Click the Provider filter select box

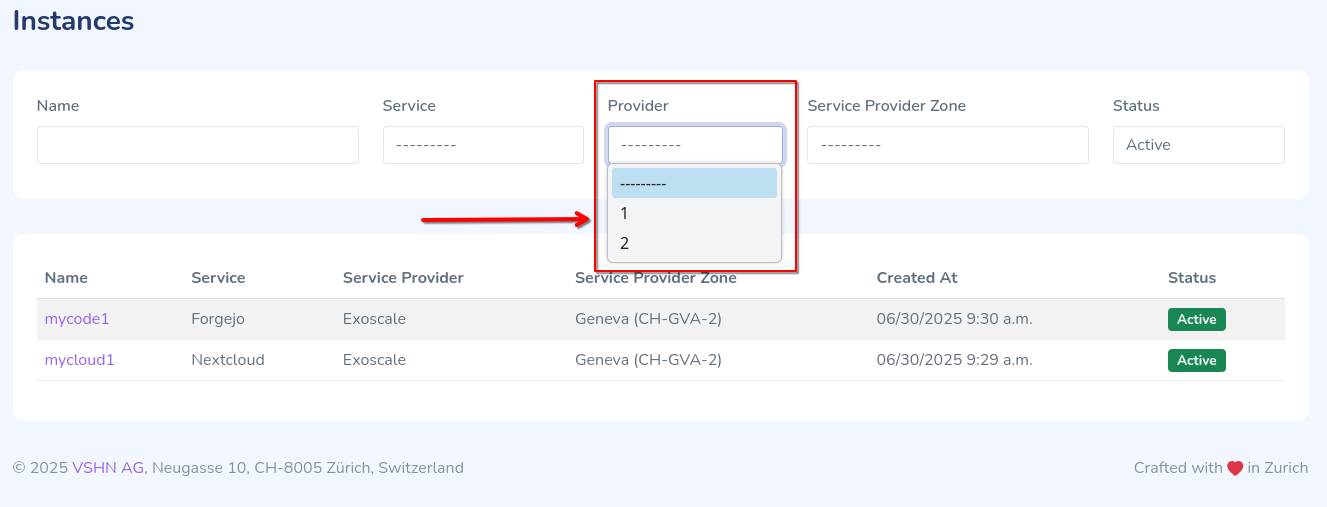tap(695, 145)
